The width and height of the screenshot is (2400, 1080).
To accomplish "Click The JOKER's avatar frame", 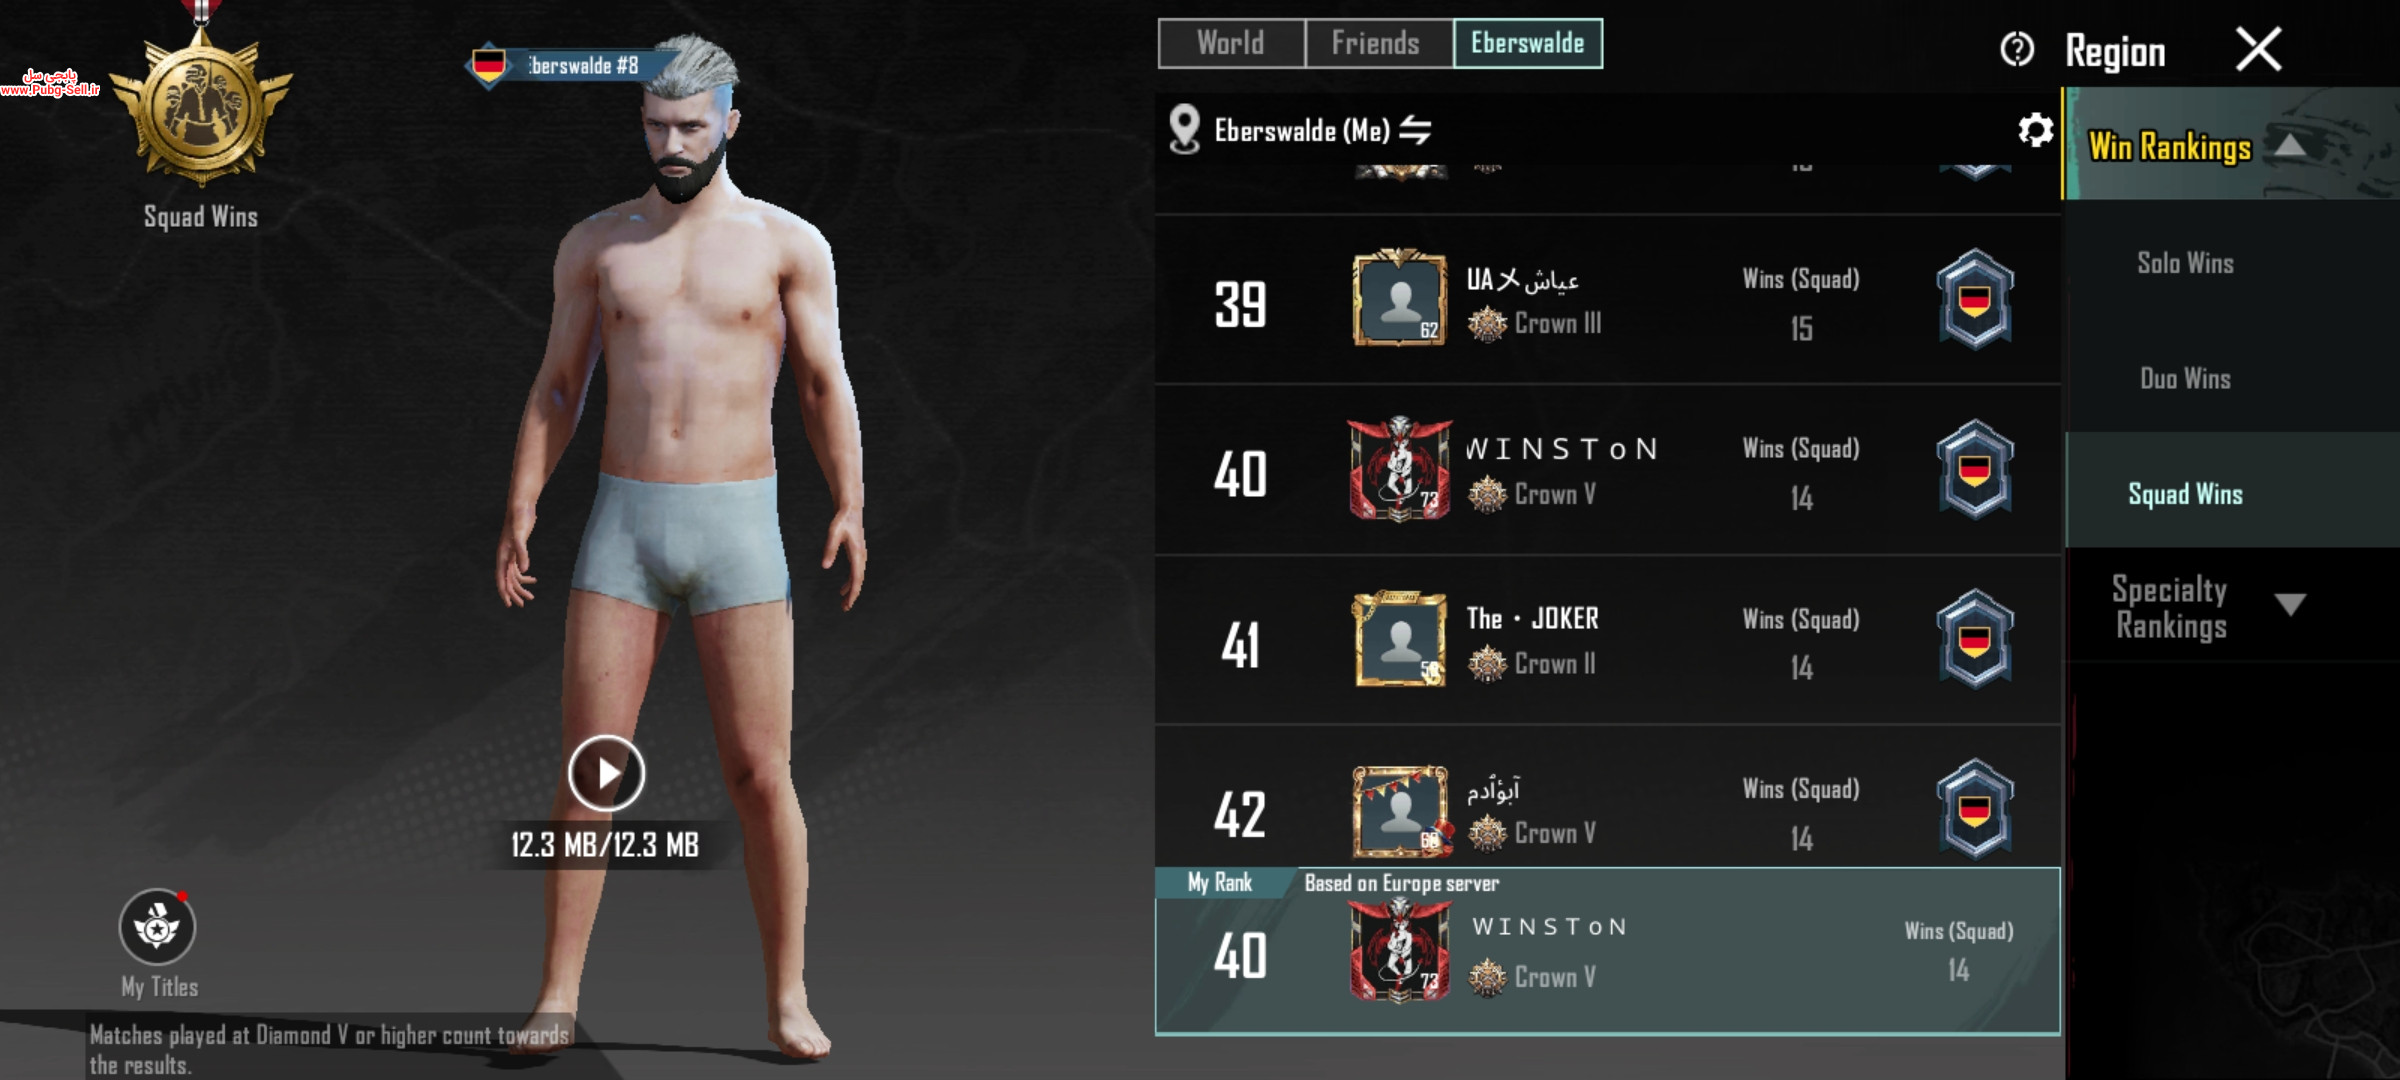I will click(1400, 639).
